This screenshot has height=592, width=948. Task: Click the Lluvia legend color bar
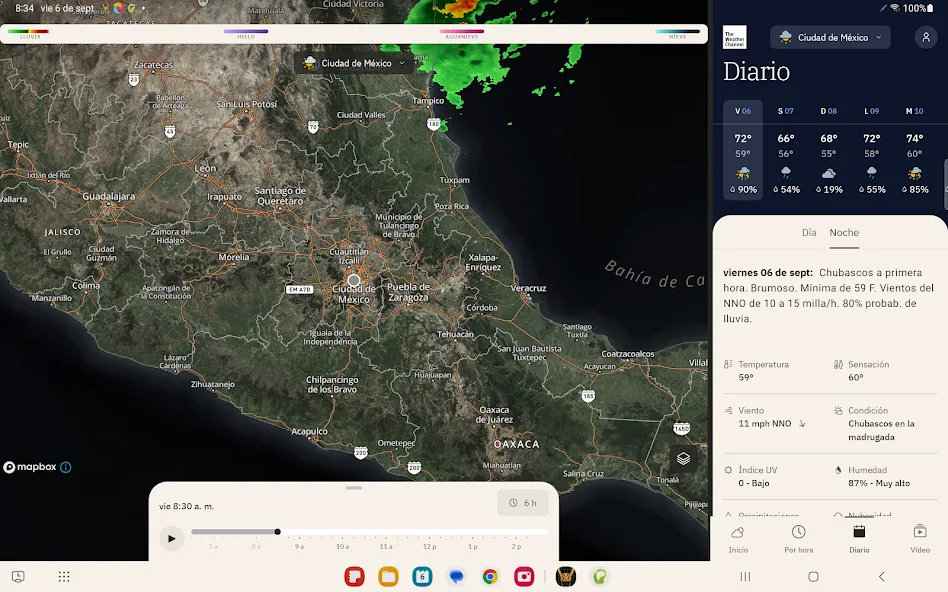tap(28, 31)
